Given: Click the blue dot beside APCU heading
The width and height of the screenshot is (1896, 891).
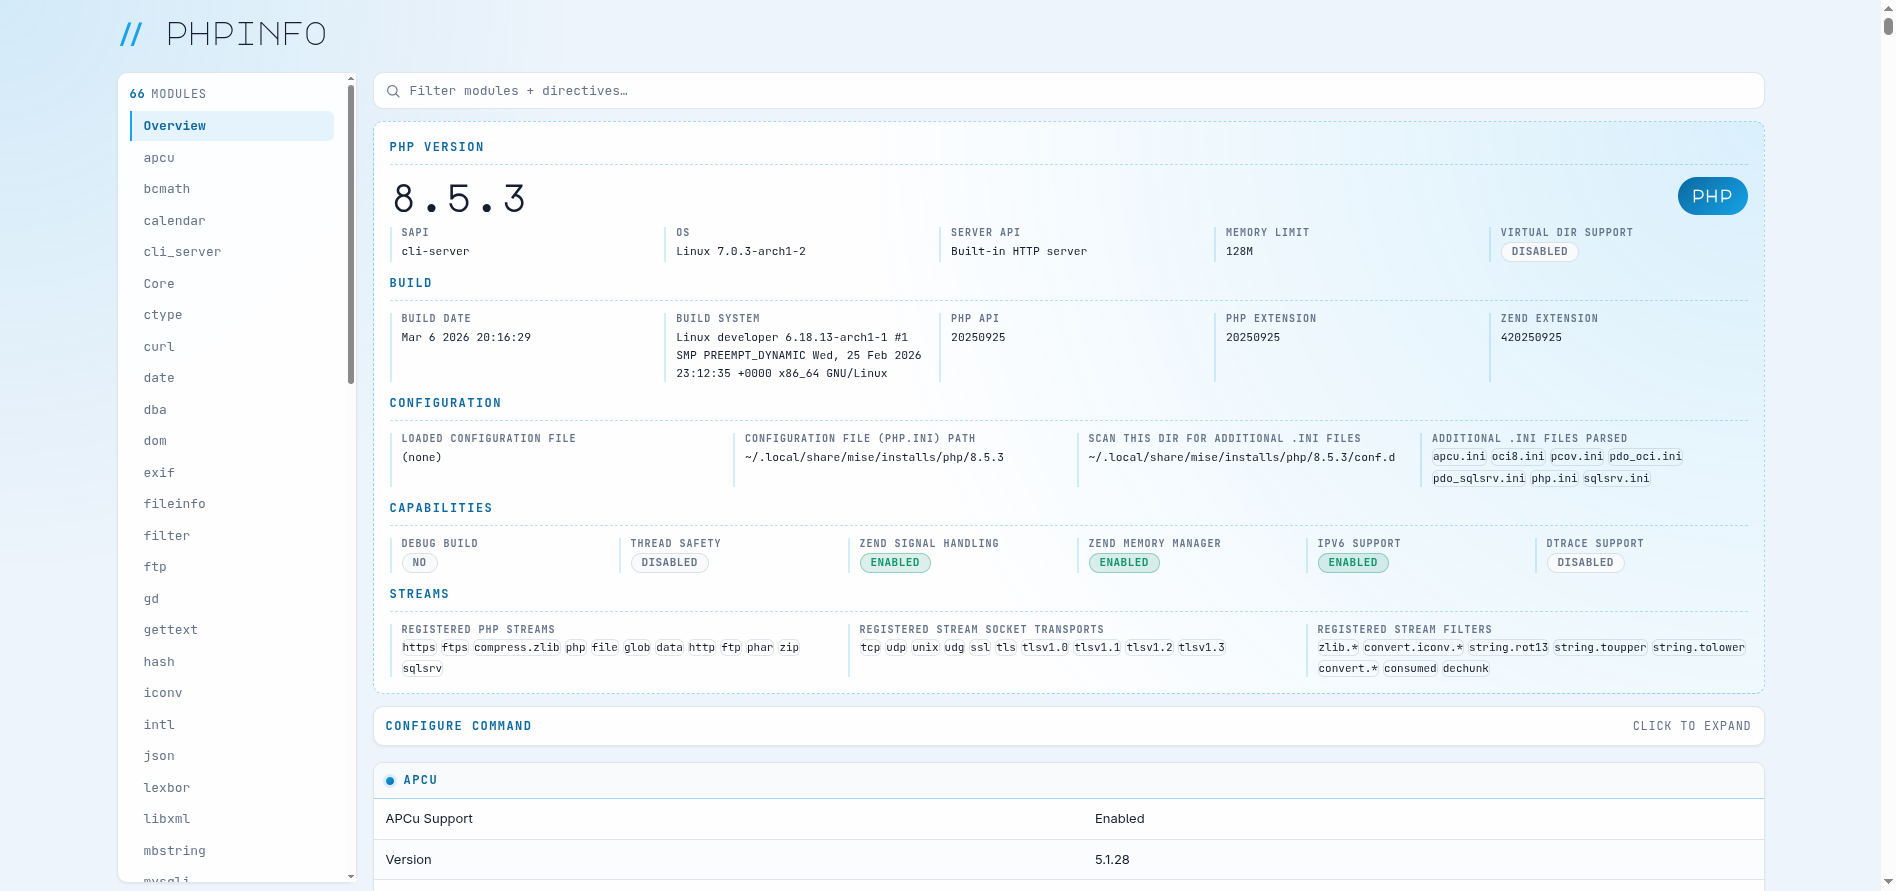Looking at the screenshot, I should [390, 780].
